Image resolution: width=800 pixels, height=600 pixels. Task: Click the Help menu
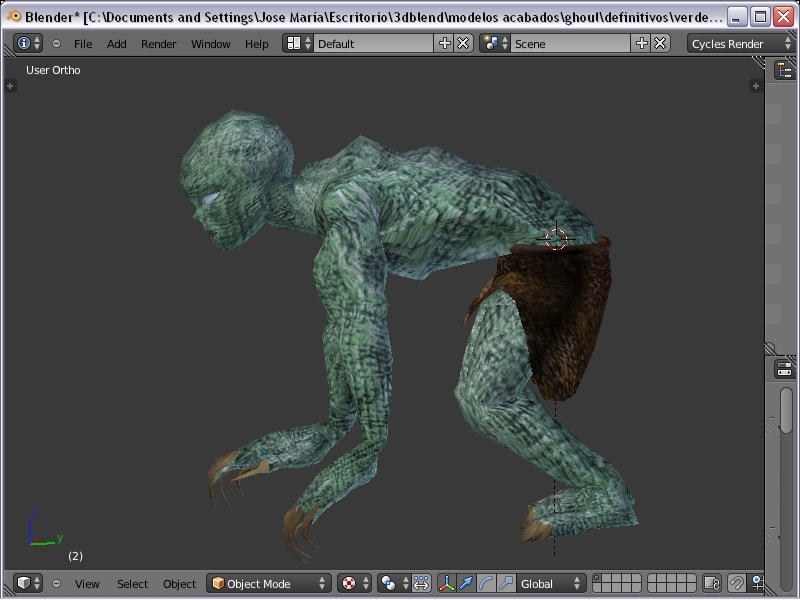pos(257,44)
